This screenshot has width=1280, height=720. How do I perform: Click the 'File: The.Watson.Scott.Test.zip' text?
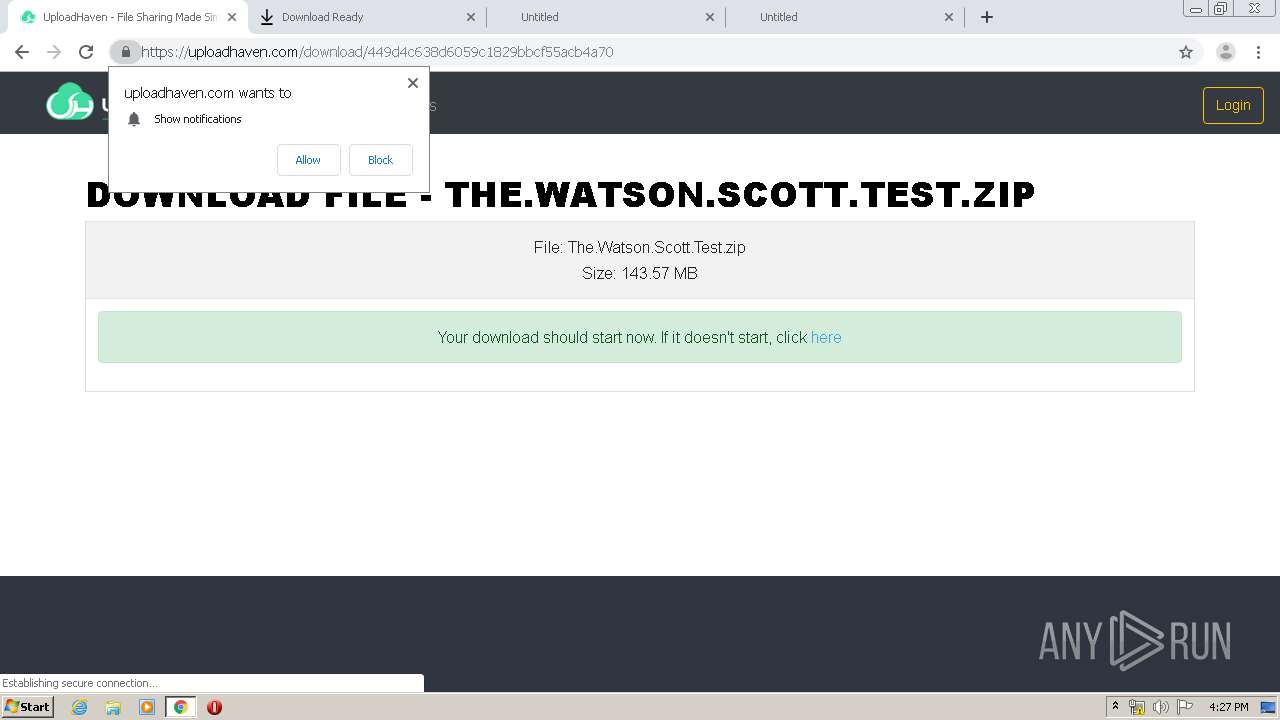(640, 247)
